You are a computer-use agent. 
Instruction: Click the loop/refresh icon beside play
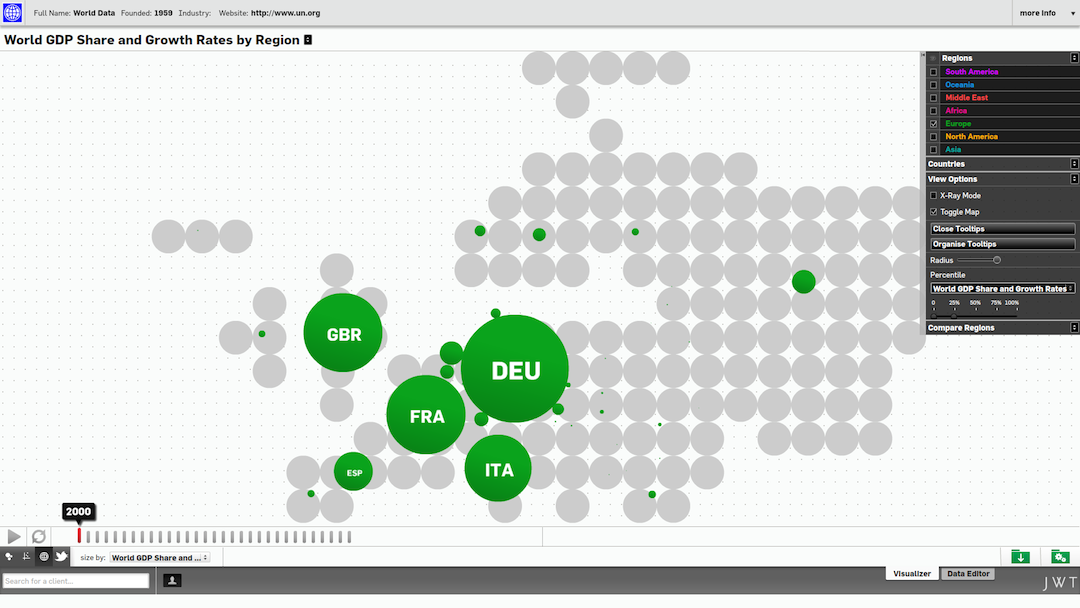click(39, 537)
